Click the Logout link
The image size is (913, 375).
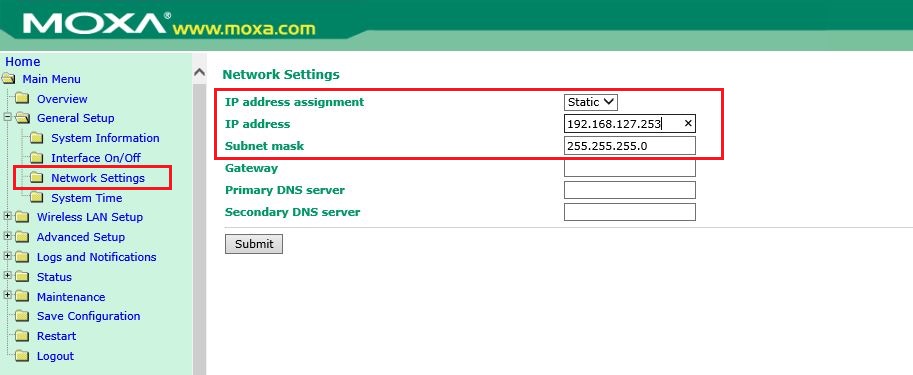[x=55, y=356]
